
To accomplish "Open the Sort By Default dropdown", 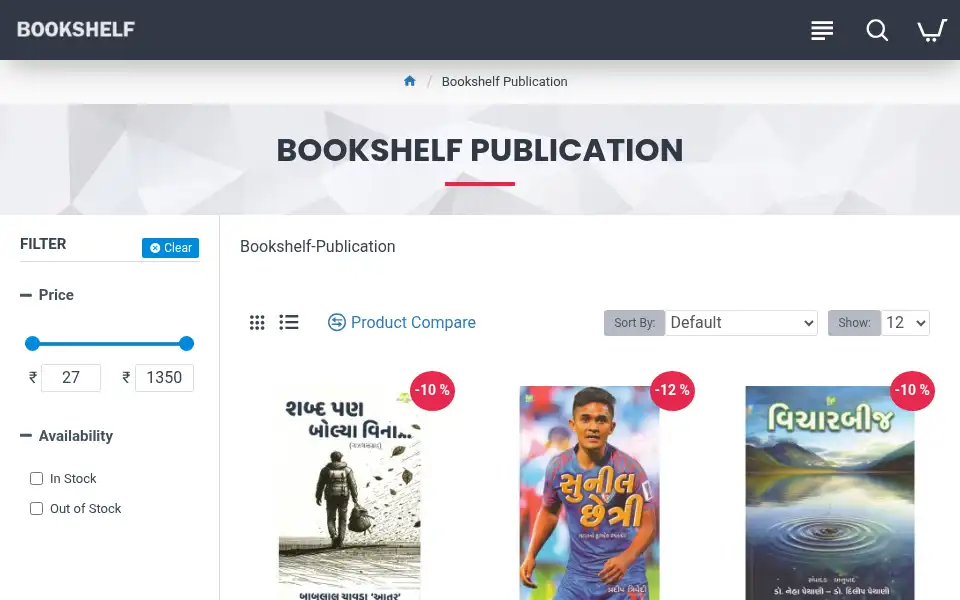I will [741, 323].
